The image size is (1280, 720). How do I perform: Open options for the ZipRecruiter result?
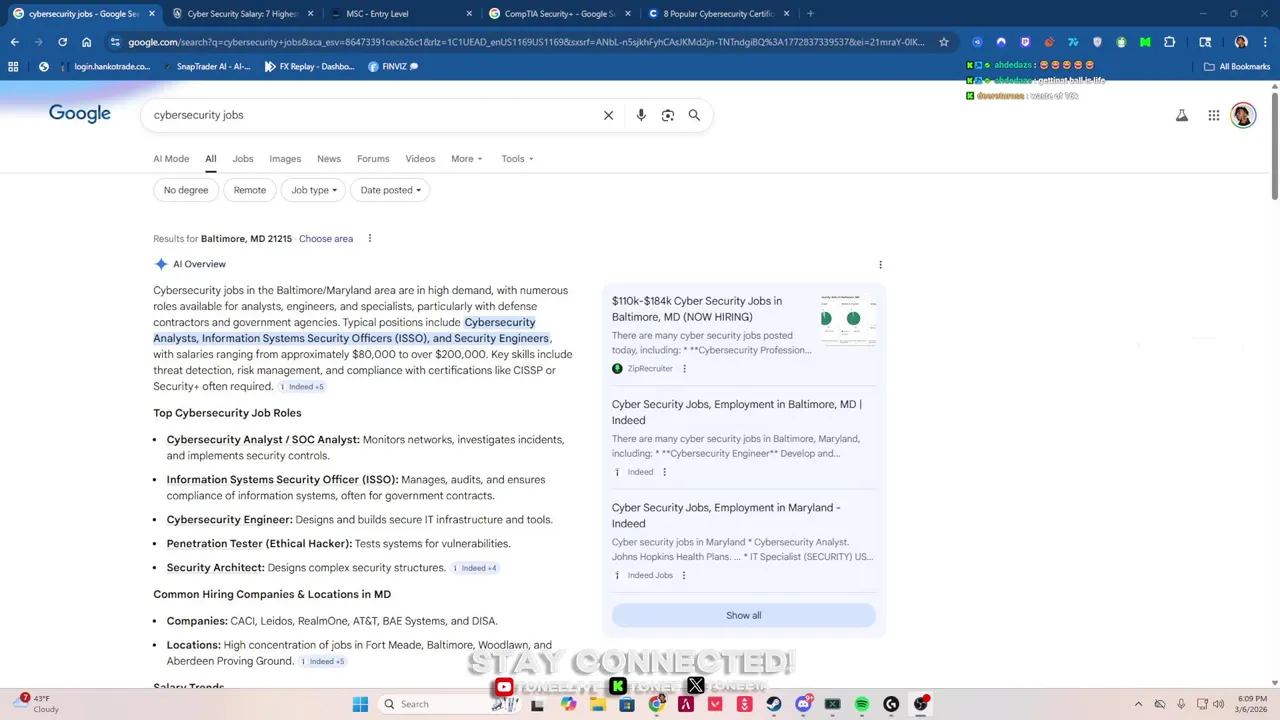click(x=684, y=369)
